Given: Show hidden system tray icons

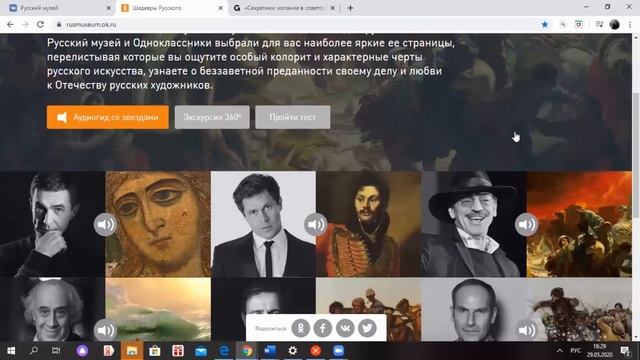Looking at the screenshot, I should (x=560, y=351).
